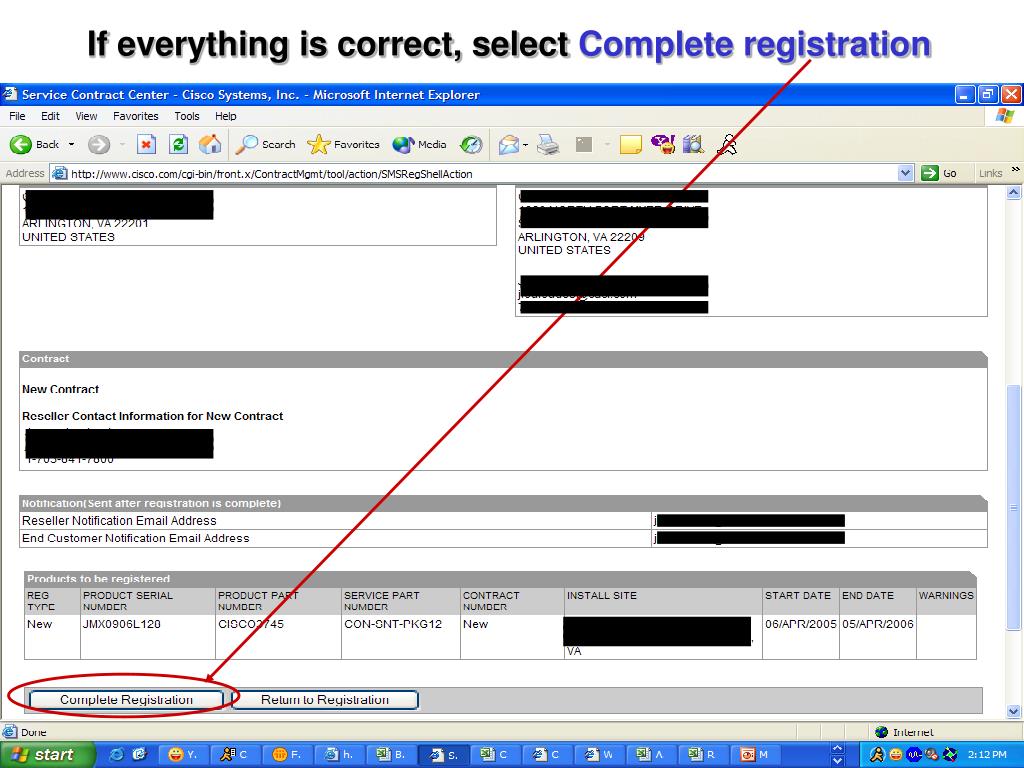Click the vertical scrollbar thumb
This screenshot has height=768, width=1024.
pos(1014,507)
